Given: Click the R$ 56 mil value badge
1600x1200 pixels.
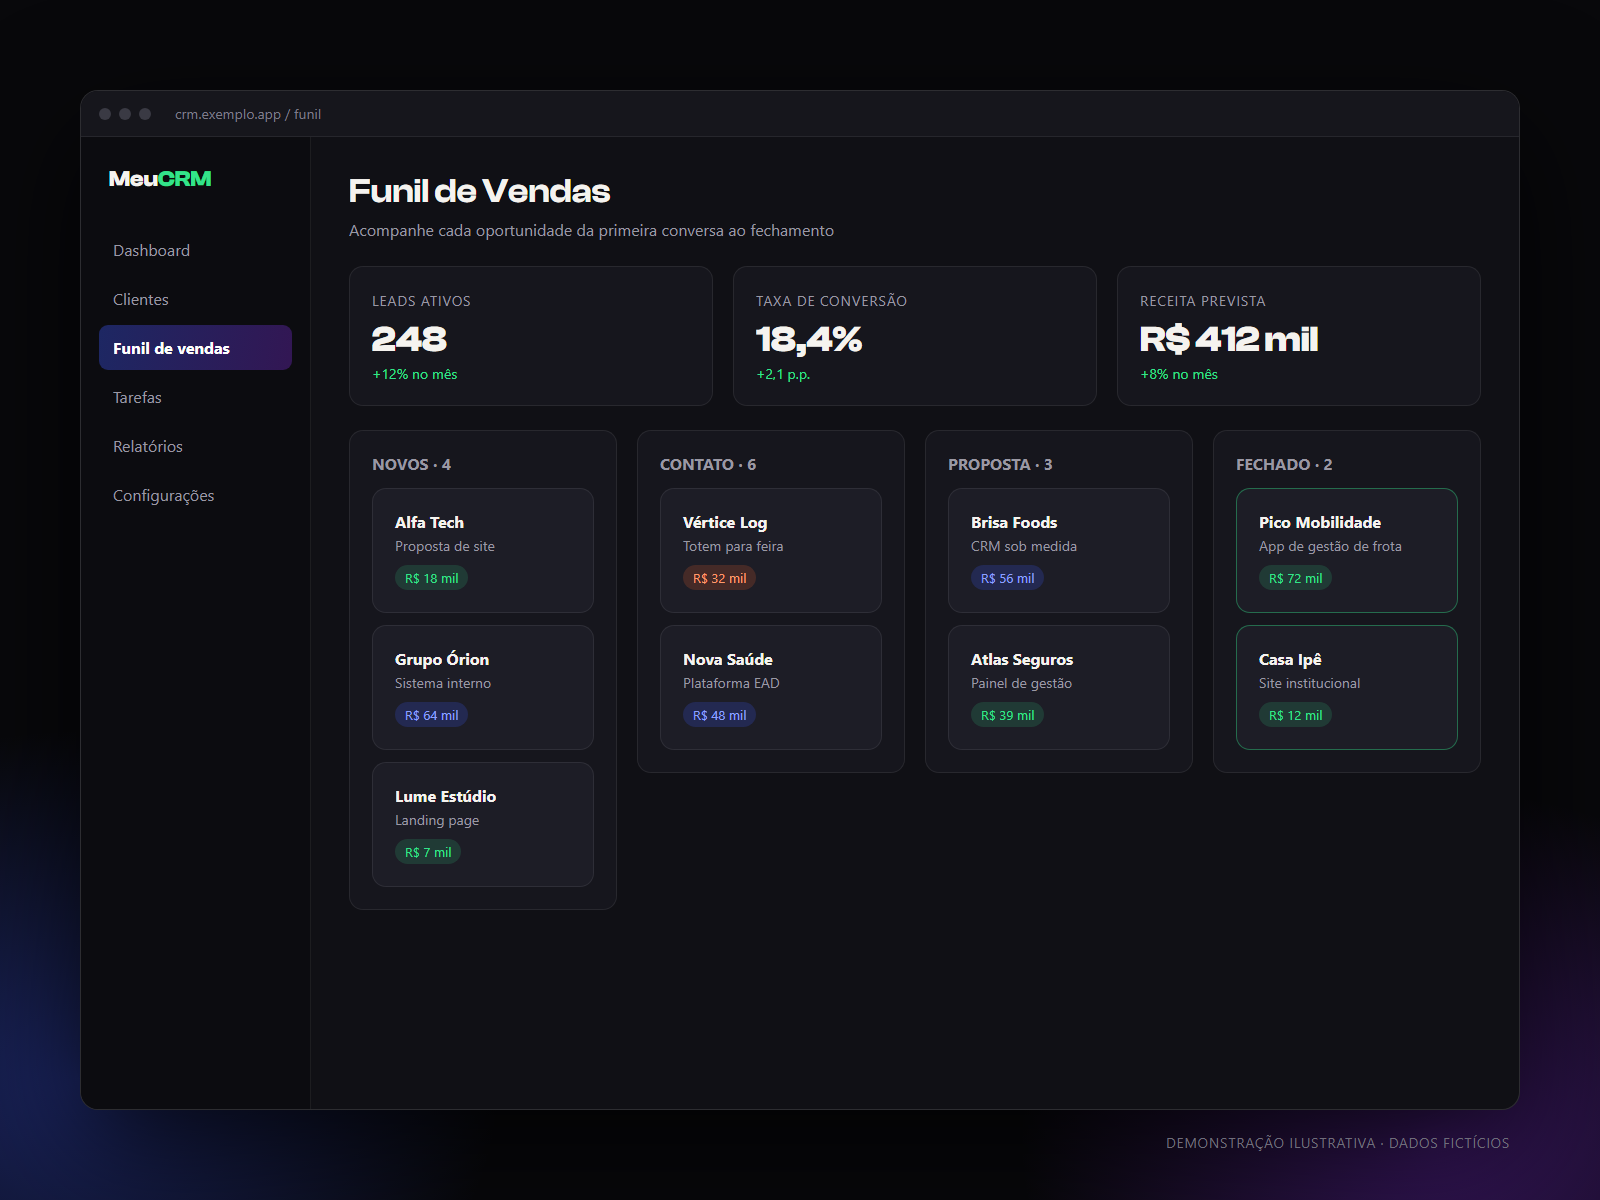Looking at the screenshot, I should [x=1007, y=578].
